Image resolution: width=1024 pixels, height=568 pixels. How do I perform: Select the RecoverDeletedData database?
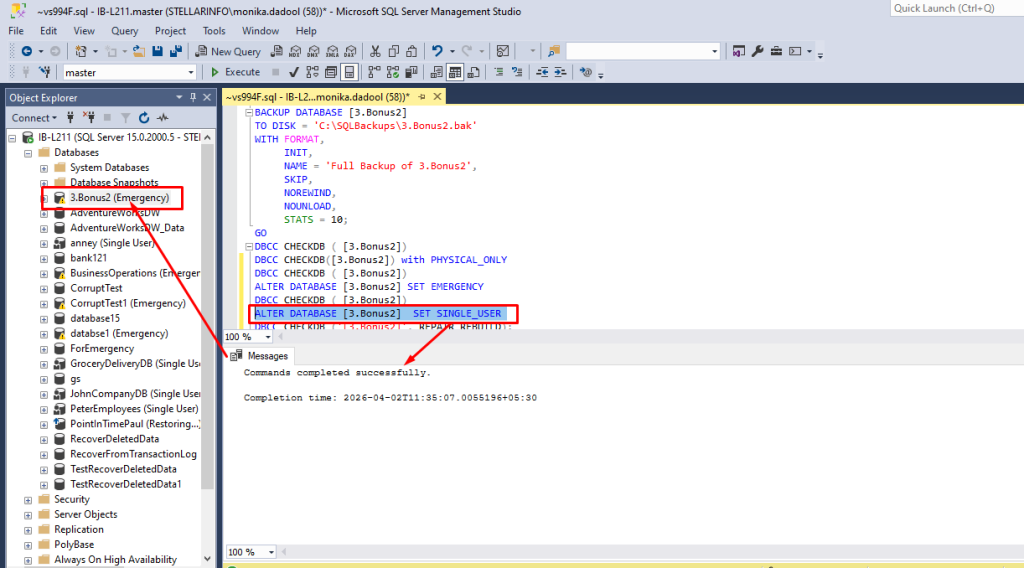coord(114,439)
